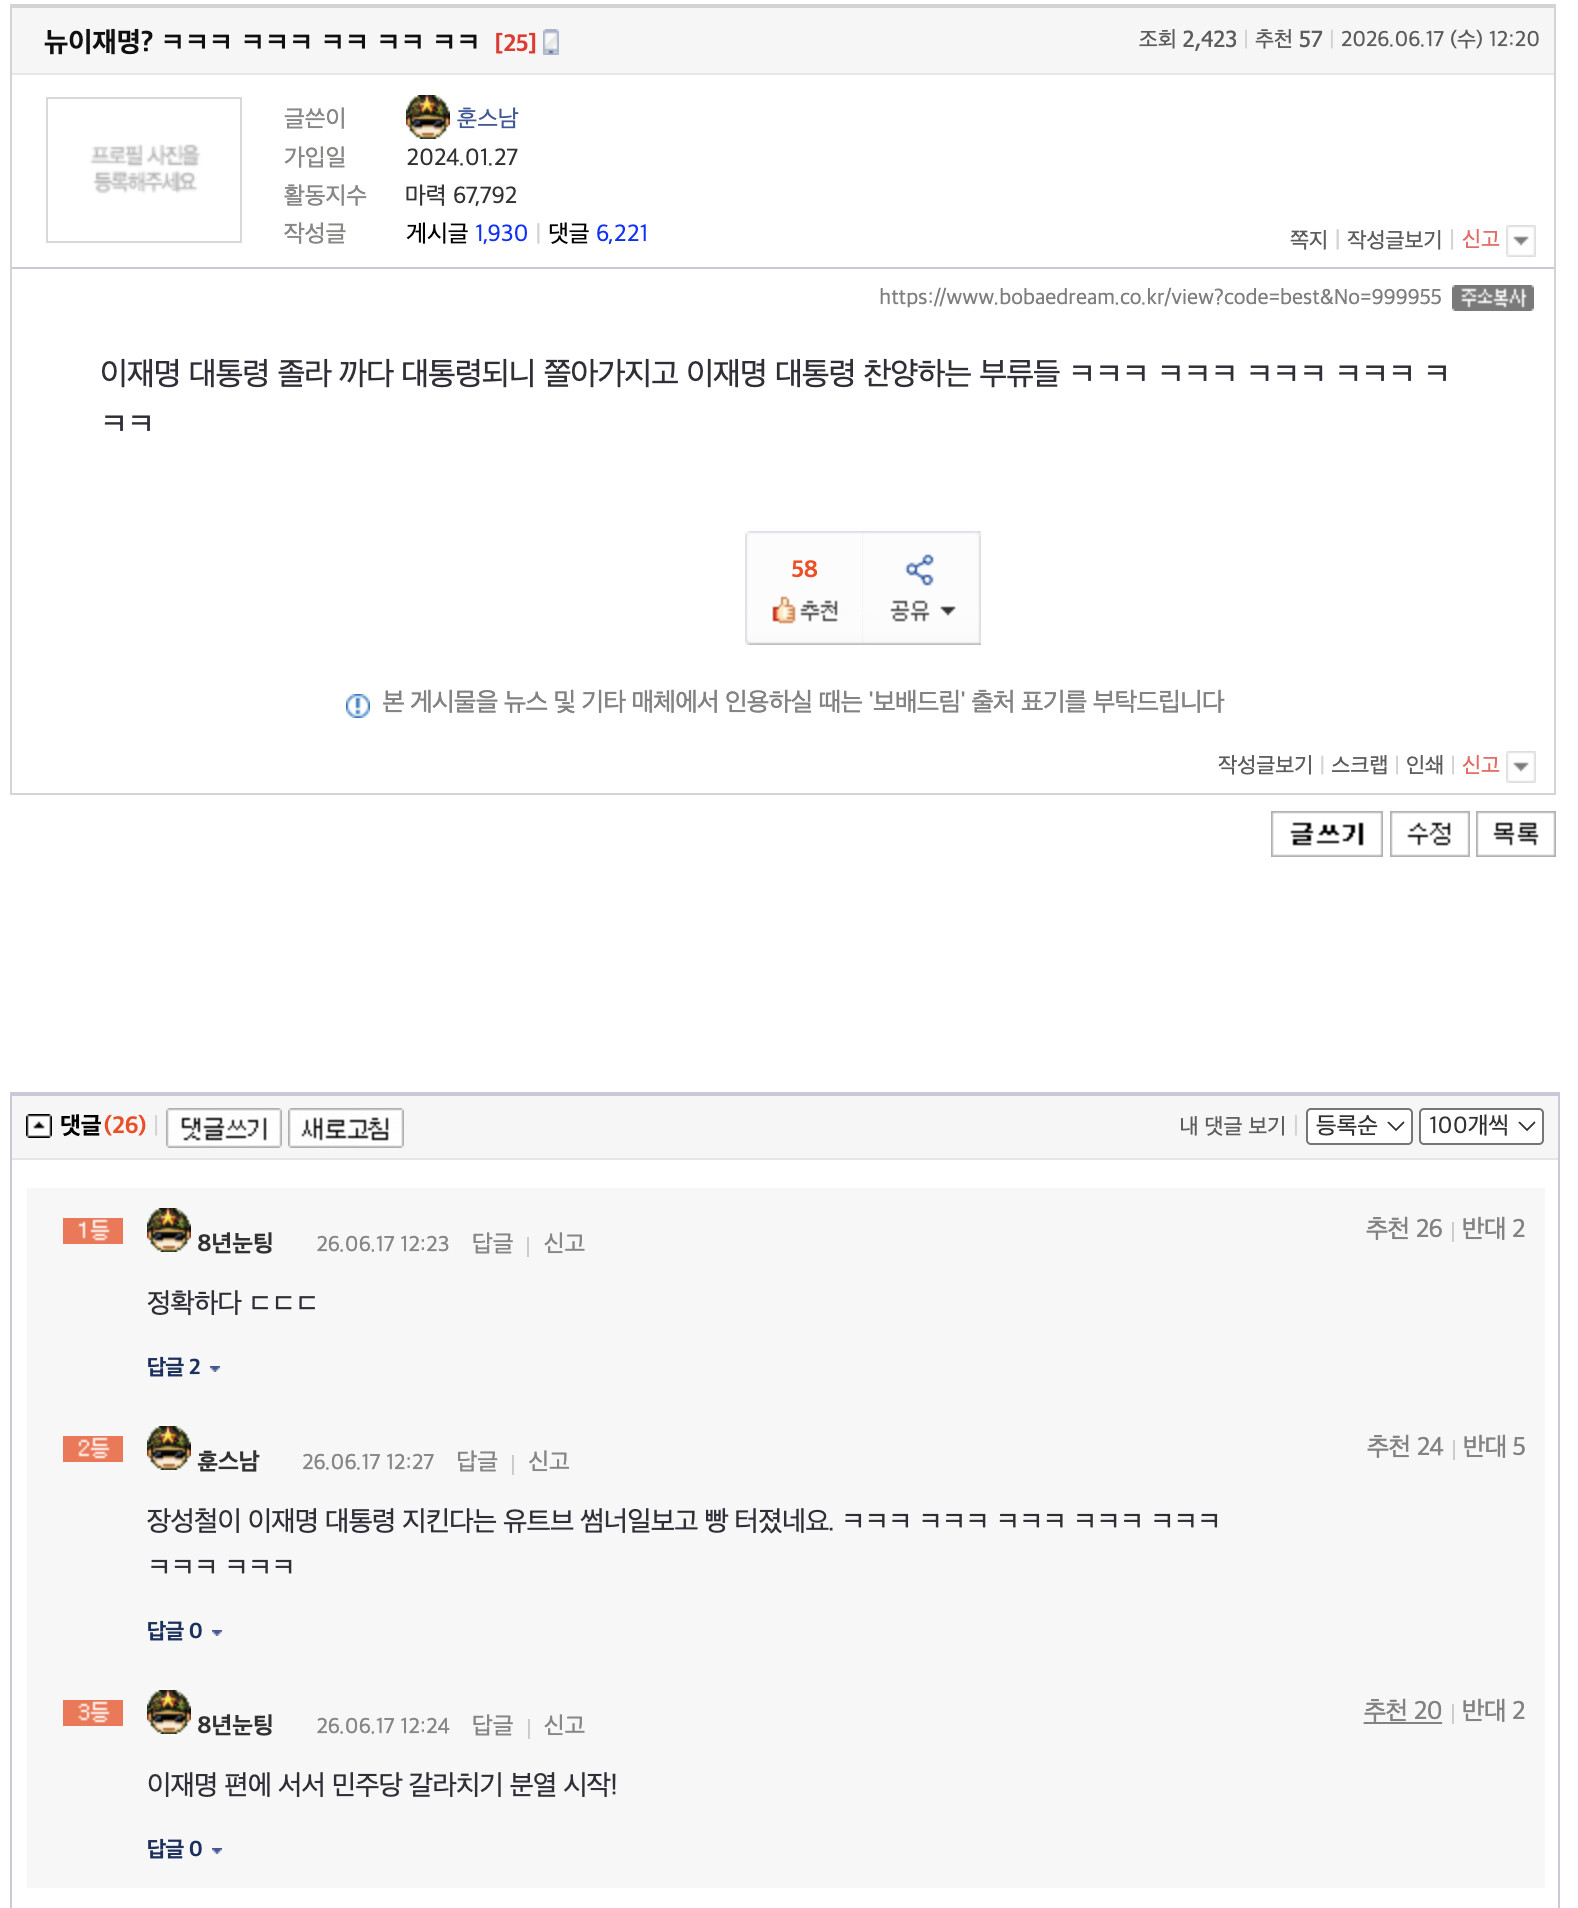Click the thumbs-up 추천 icon

782,610
